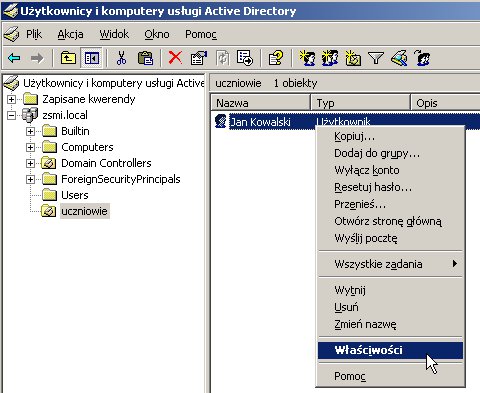Click the Refresh toolbar icon
480x393 pixels.
pyautogui.click(x=222, y=58)
